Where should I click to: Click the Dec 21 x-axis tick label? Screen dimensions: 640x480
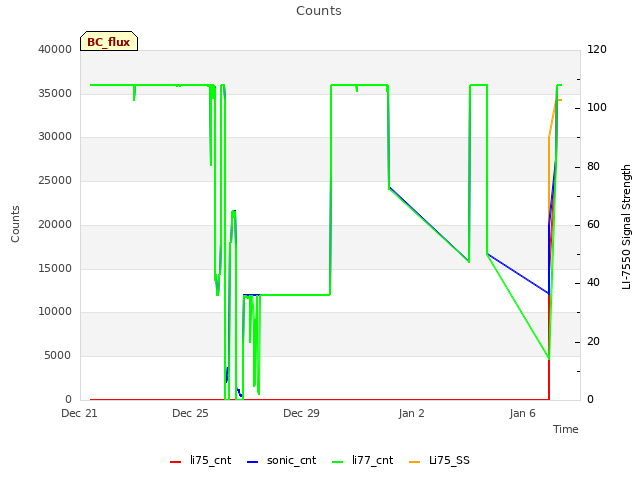click(x=79, y=413)
